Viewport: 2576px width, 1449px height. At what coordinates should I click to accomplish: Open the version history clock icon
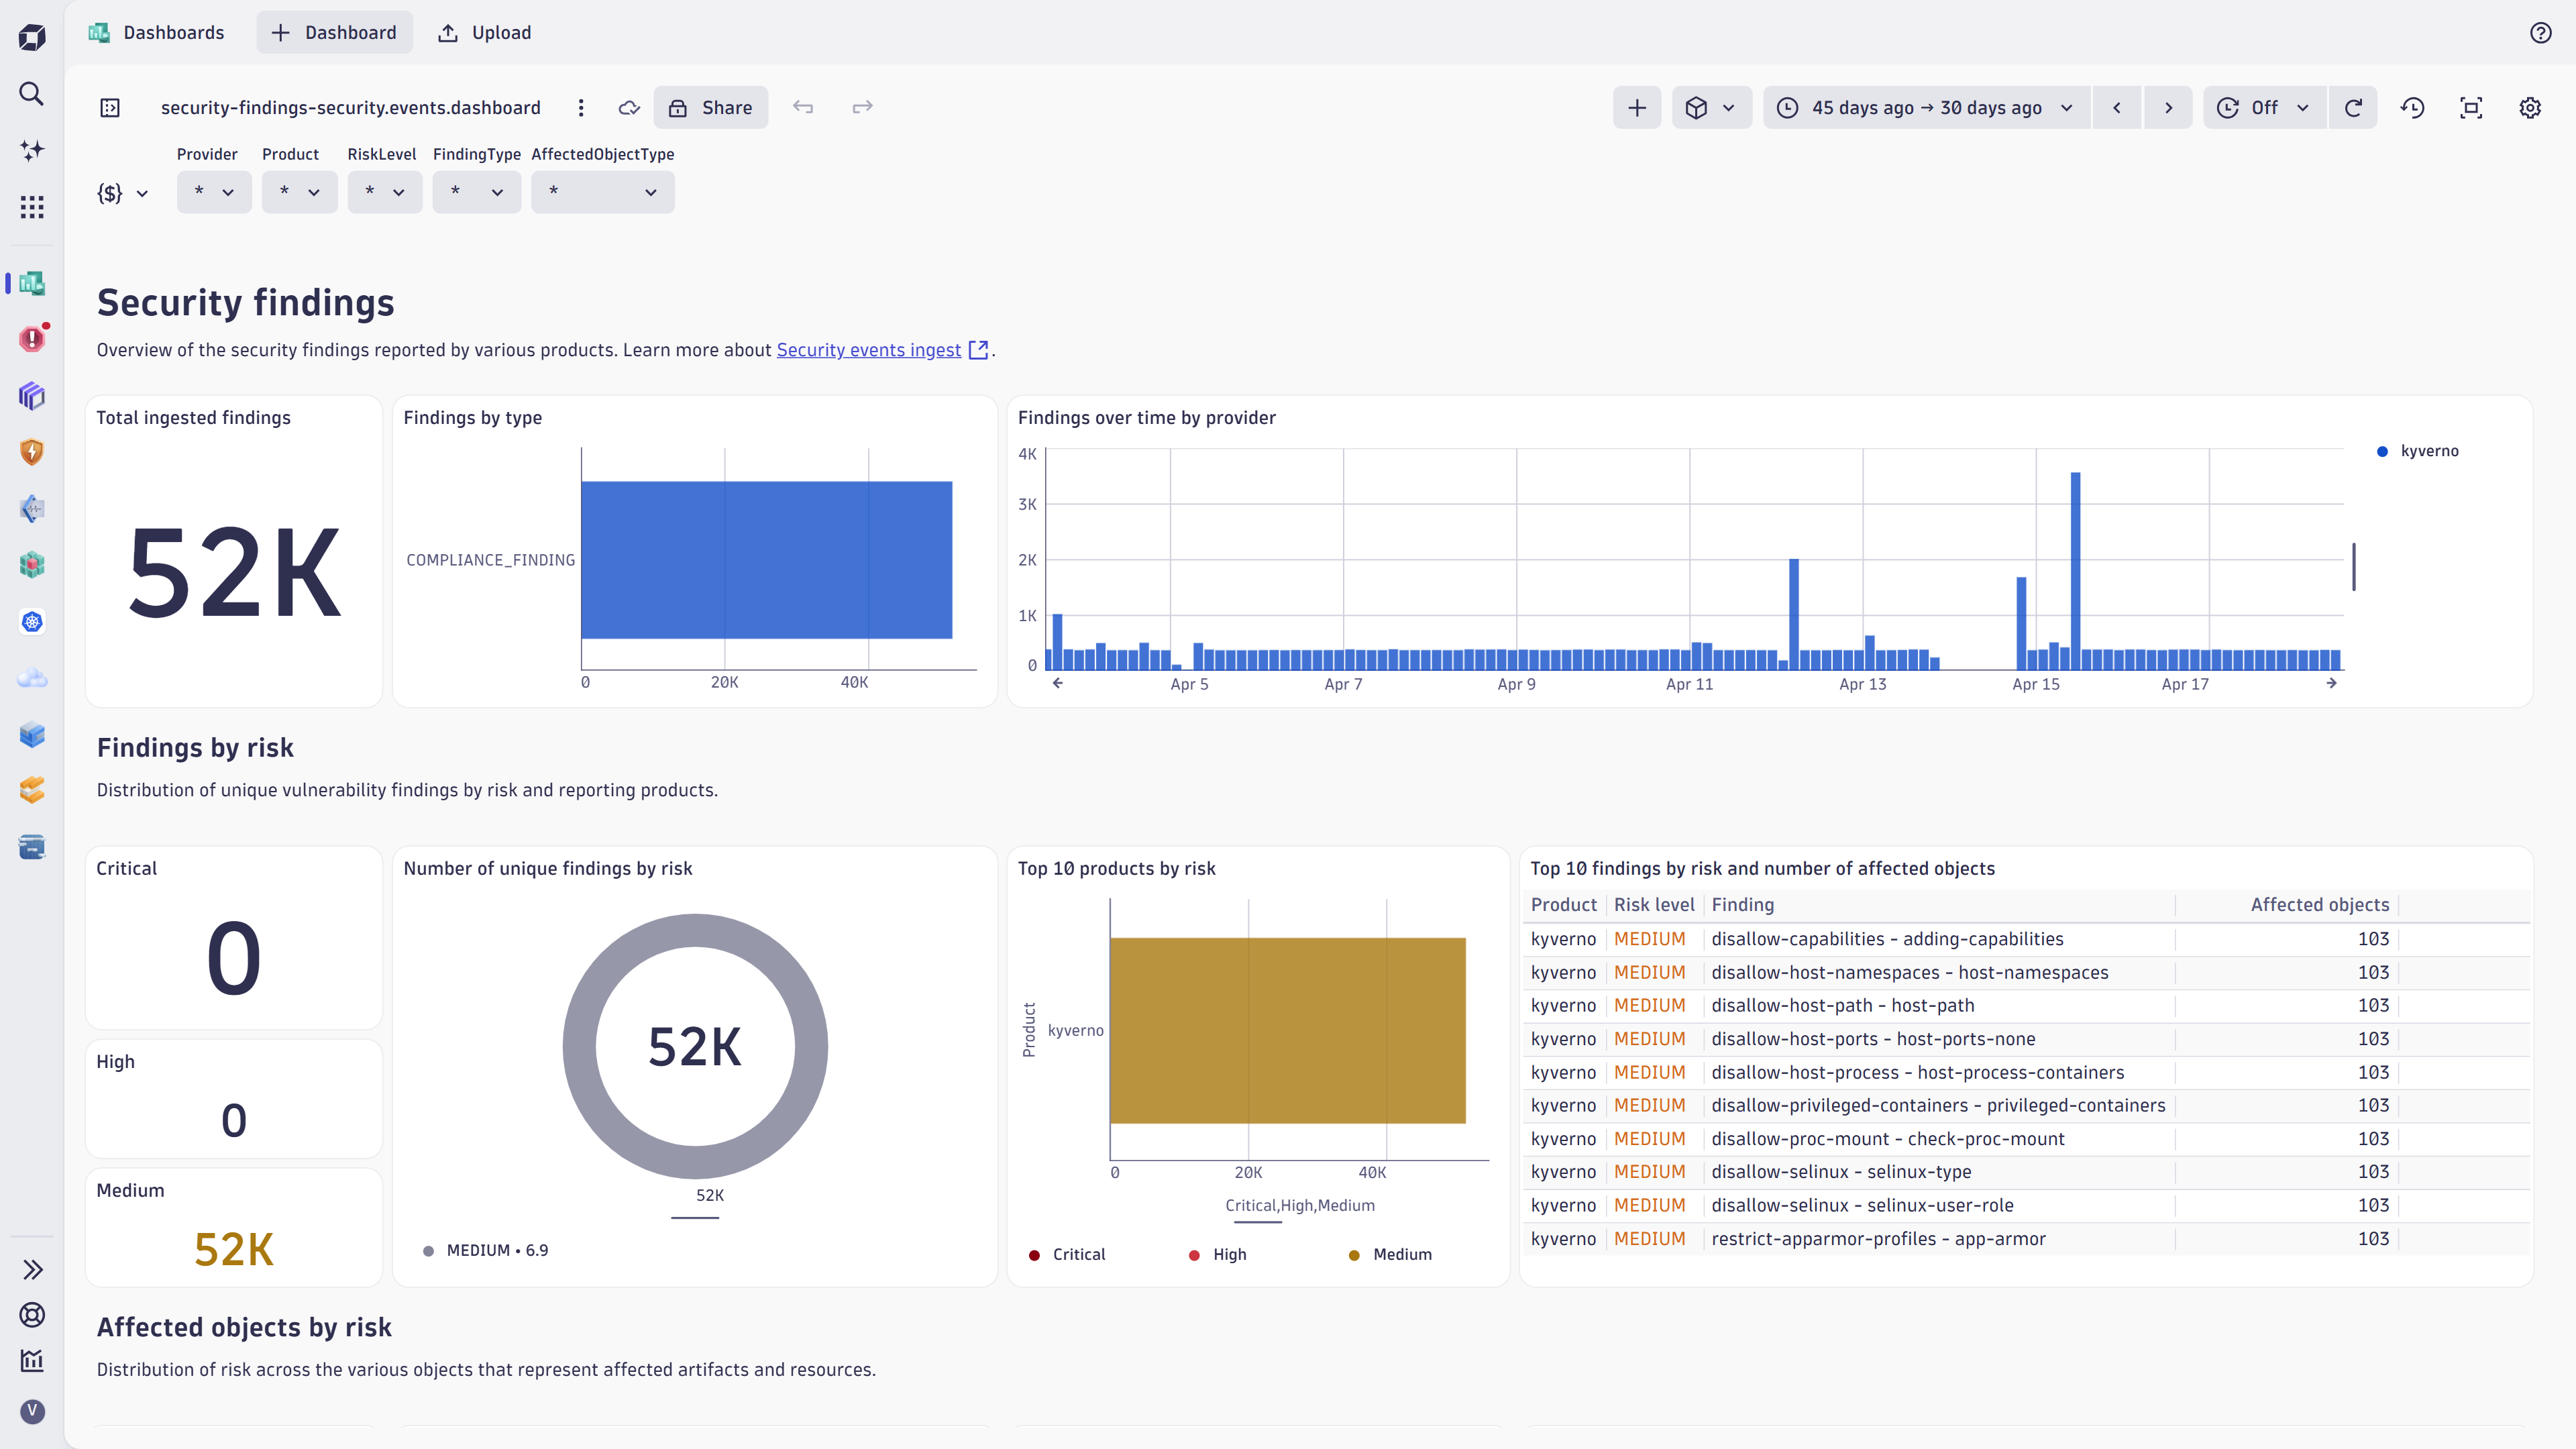(x=2413, y=108)
